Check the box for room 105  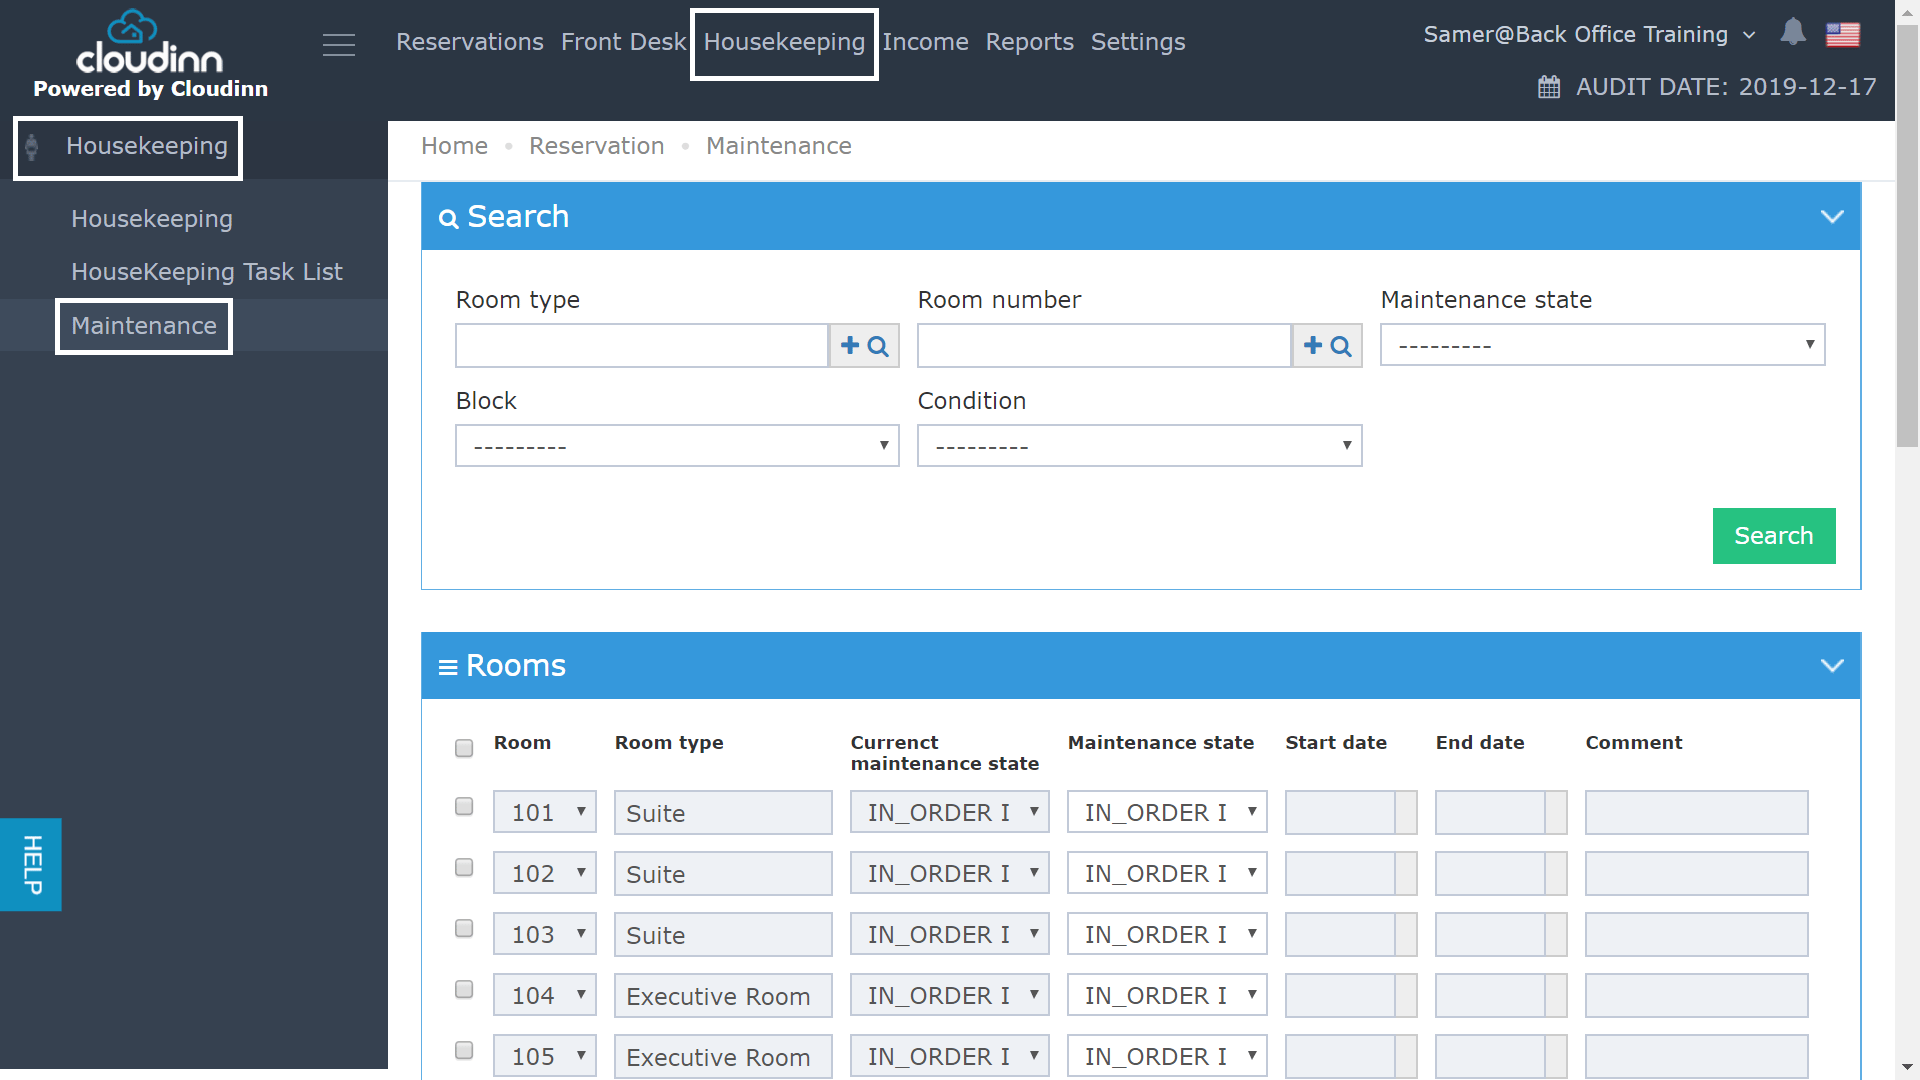point(464,1050)
